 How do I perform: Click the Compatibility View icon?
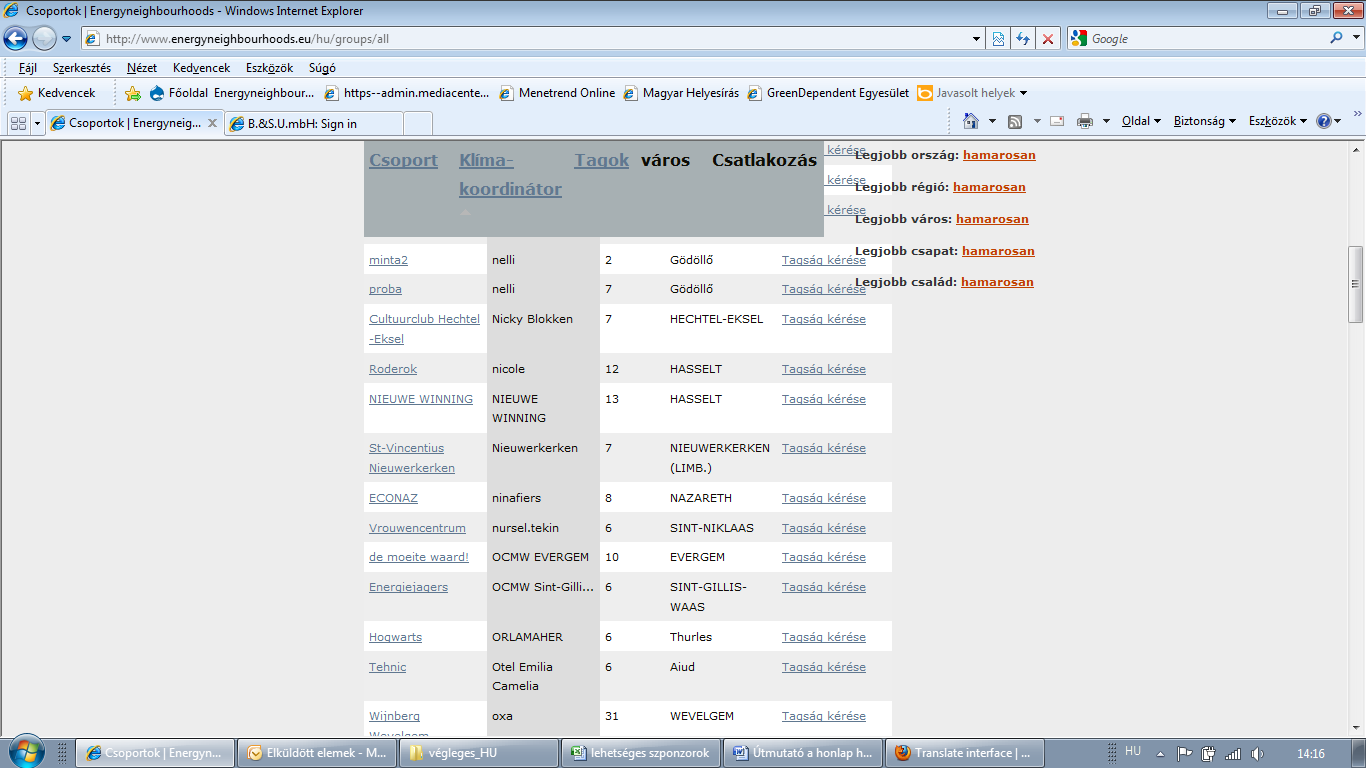998,39
